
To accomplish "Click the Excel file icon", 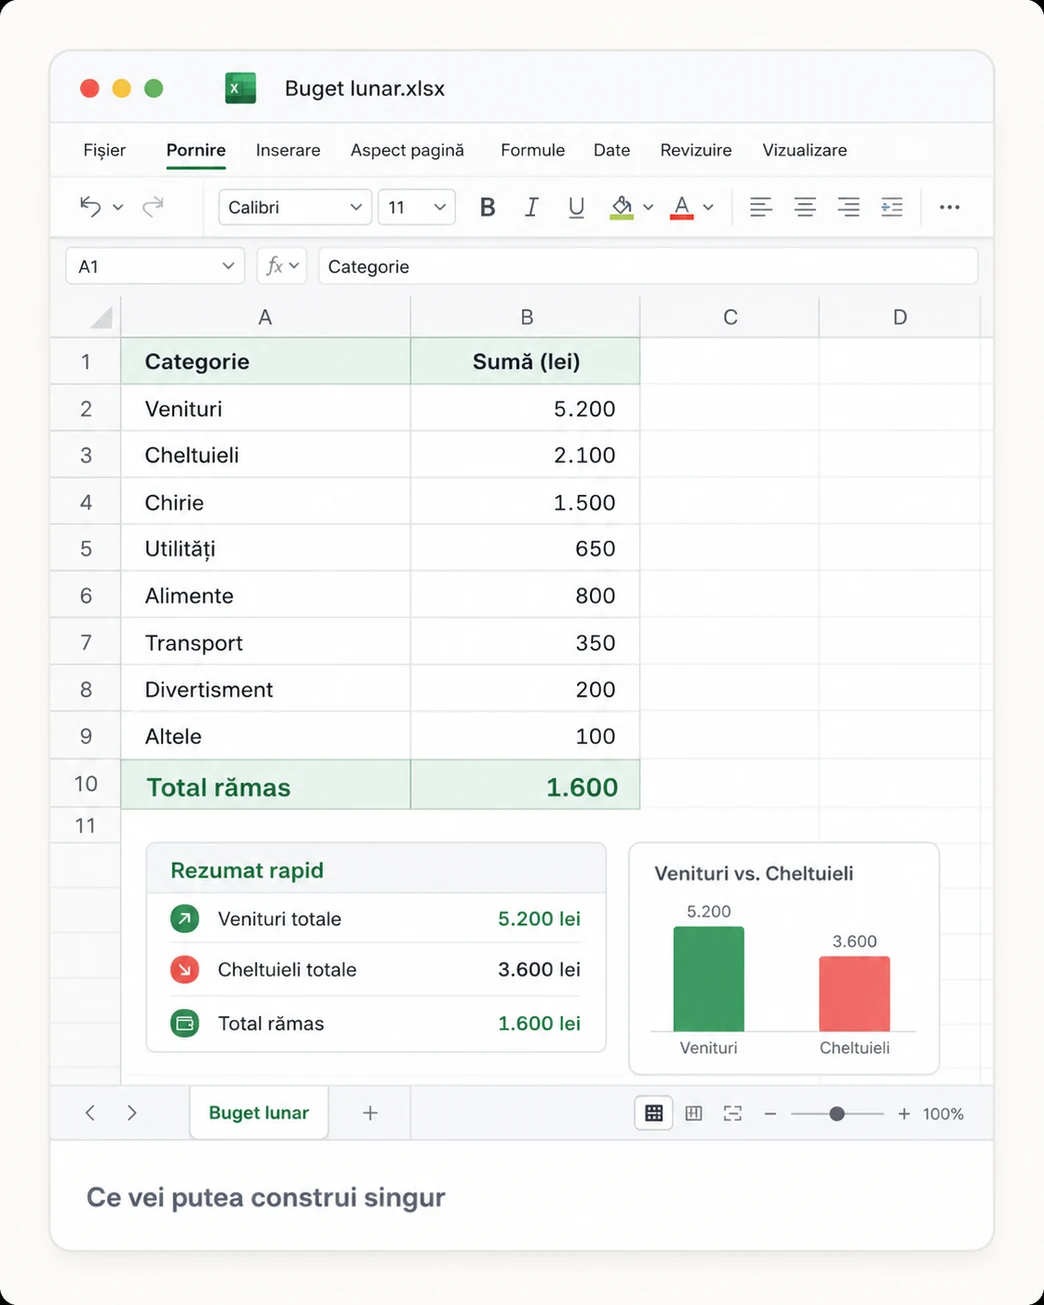I will (x=240, y=88).
